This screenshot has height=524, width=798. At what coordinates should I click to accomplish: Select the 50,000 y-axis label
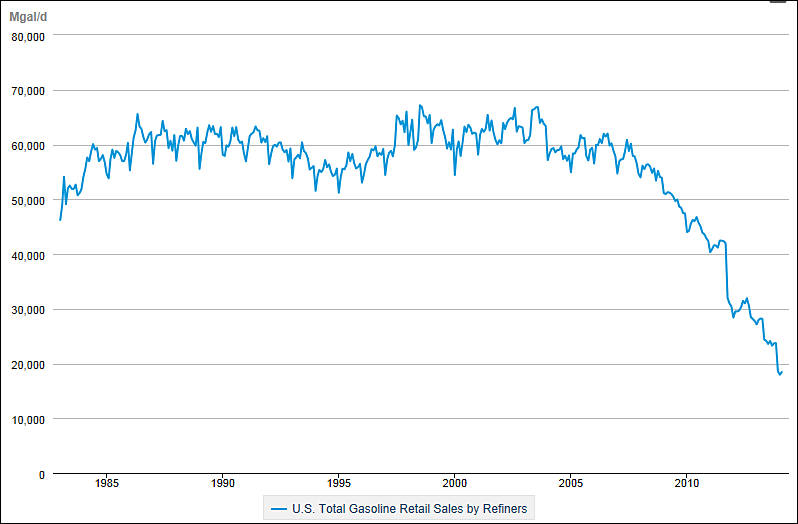pos(28,201)
